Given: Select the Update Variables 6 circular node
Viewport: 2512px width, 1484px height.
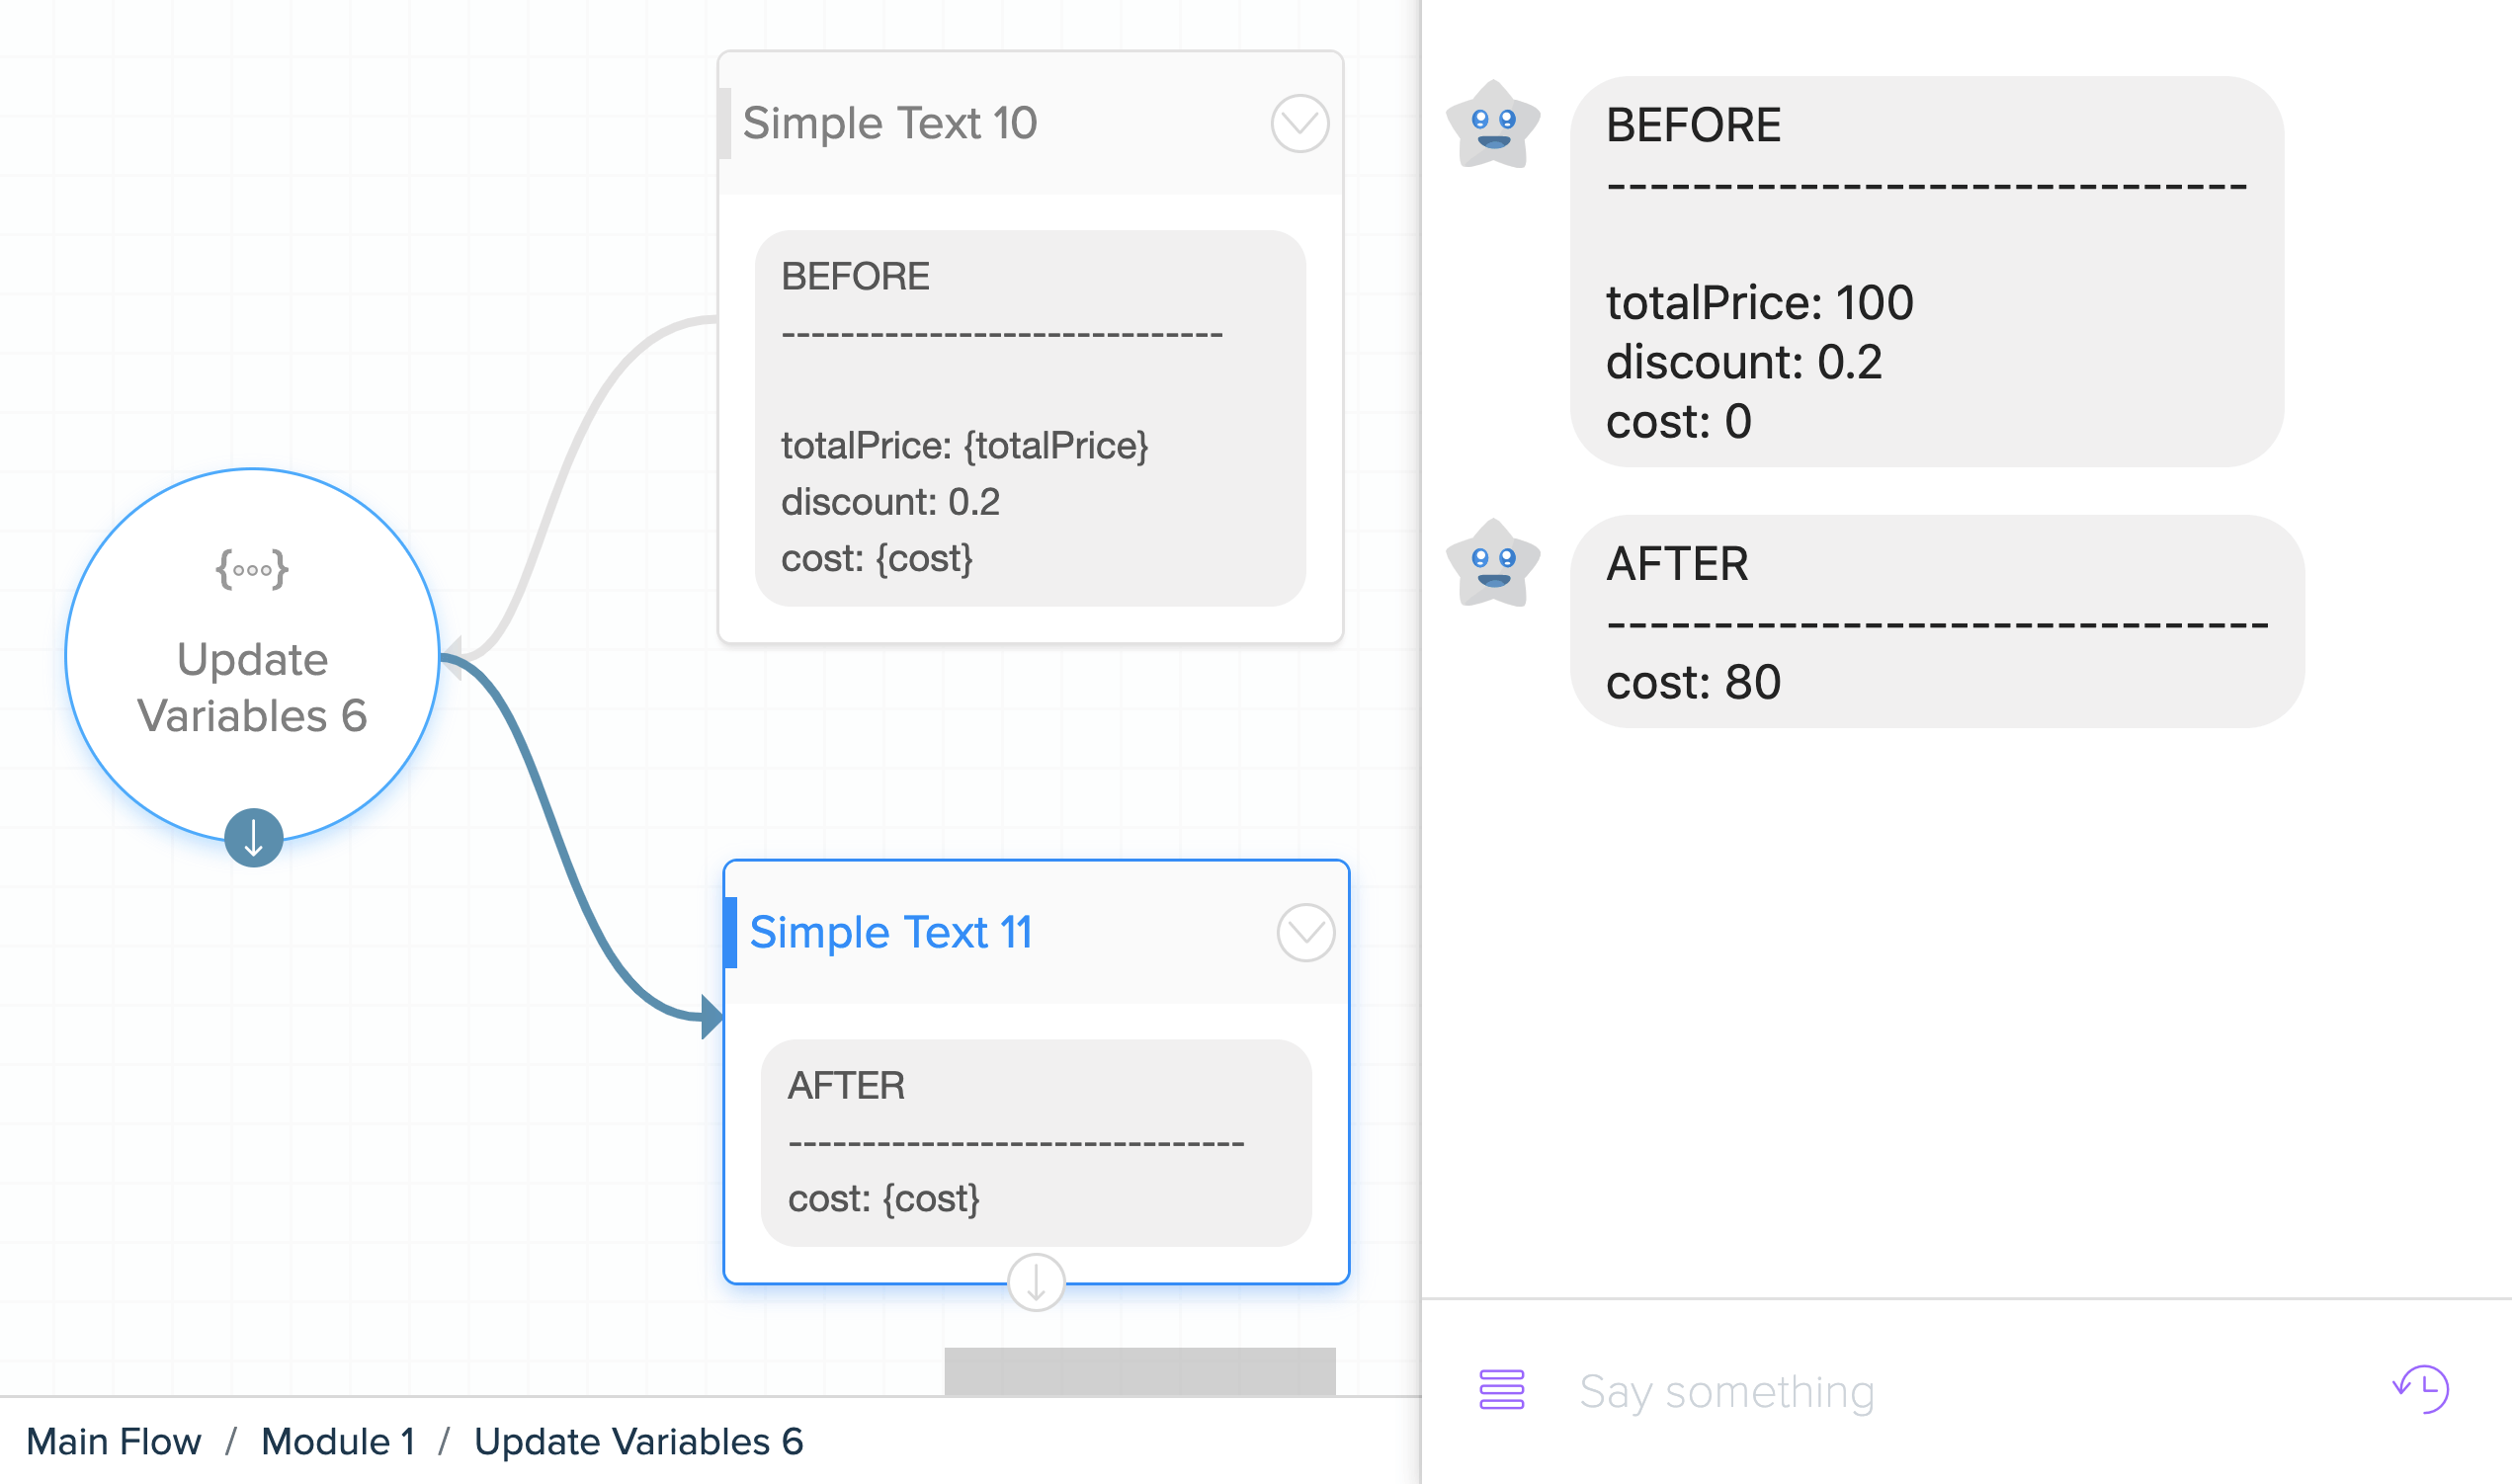Looking at the screenshot, I should 252,655.
